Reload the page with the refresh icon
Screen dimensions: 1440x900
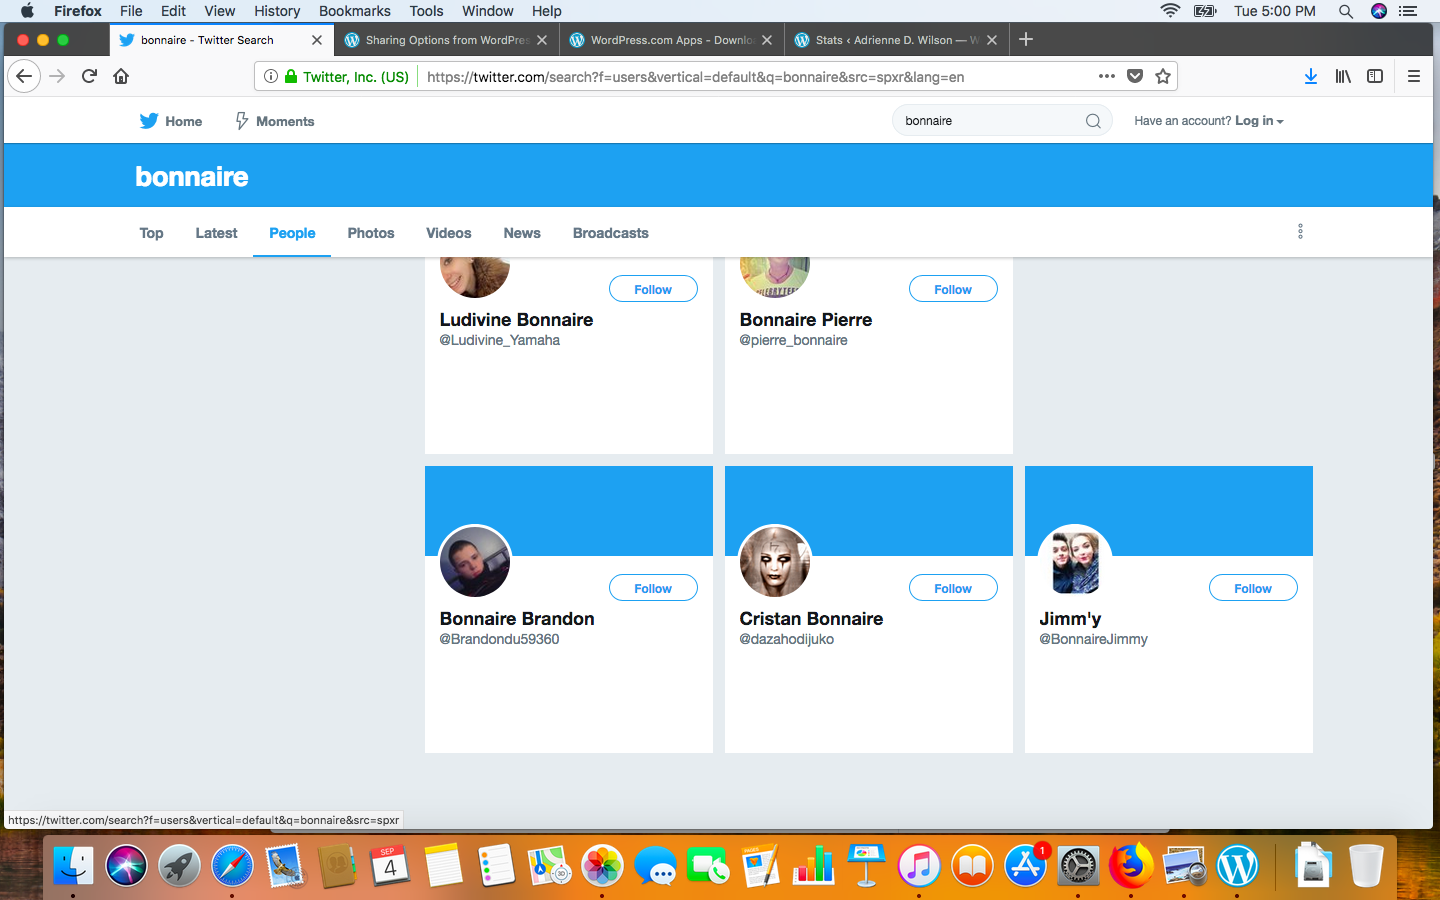pyautogui.click(x=89, y=76)
